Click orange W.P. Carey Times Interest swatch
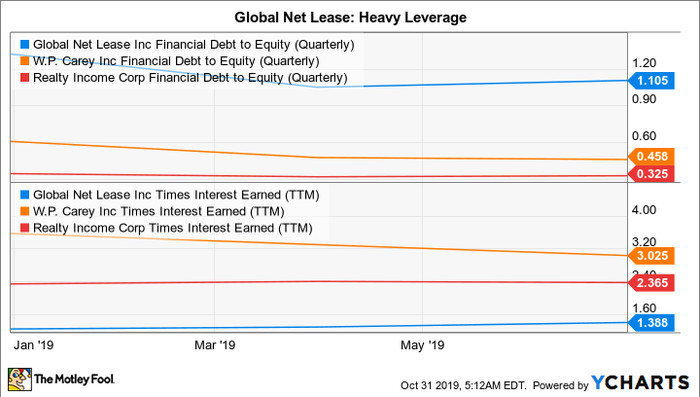The width and height of the screenshot is (700, 397). click(x=25, y=211)
